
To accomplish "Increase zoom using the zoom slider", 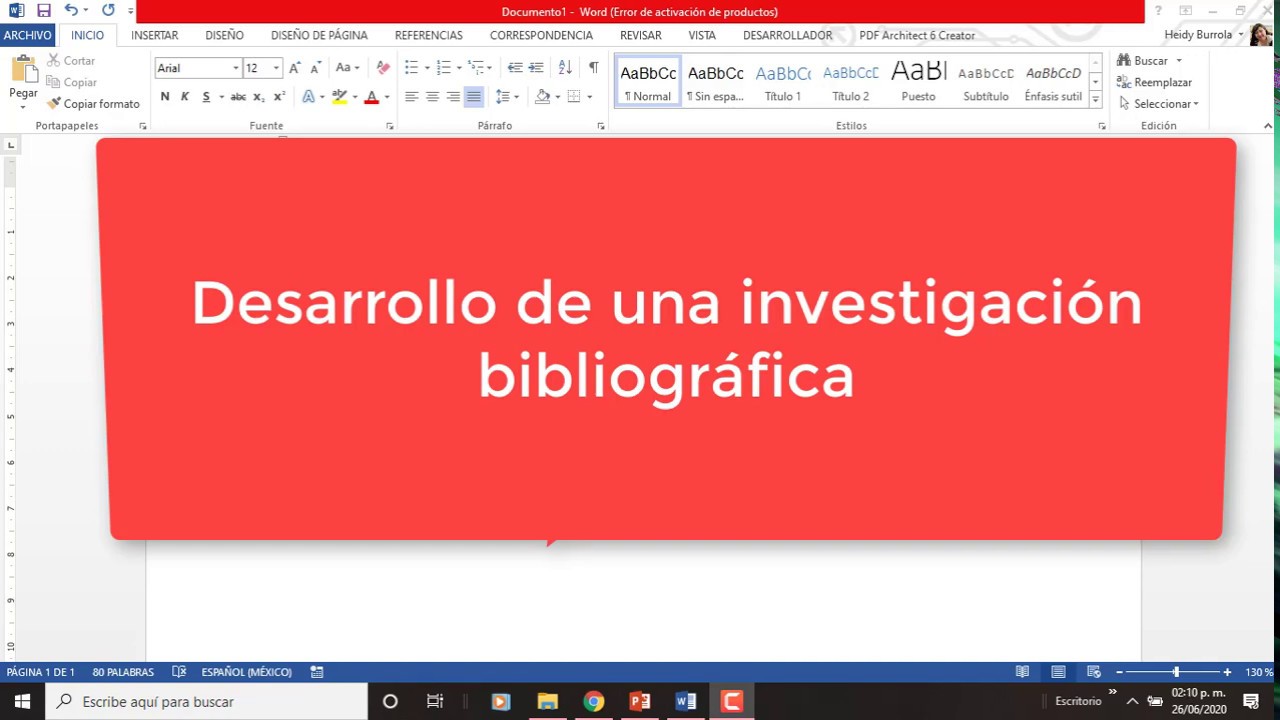I will pyautogui.click(x=1227, y=672).
